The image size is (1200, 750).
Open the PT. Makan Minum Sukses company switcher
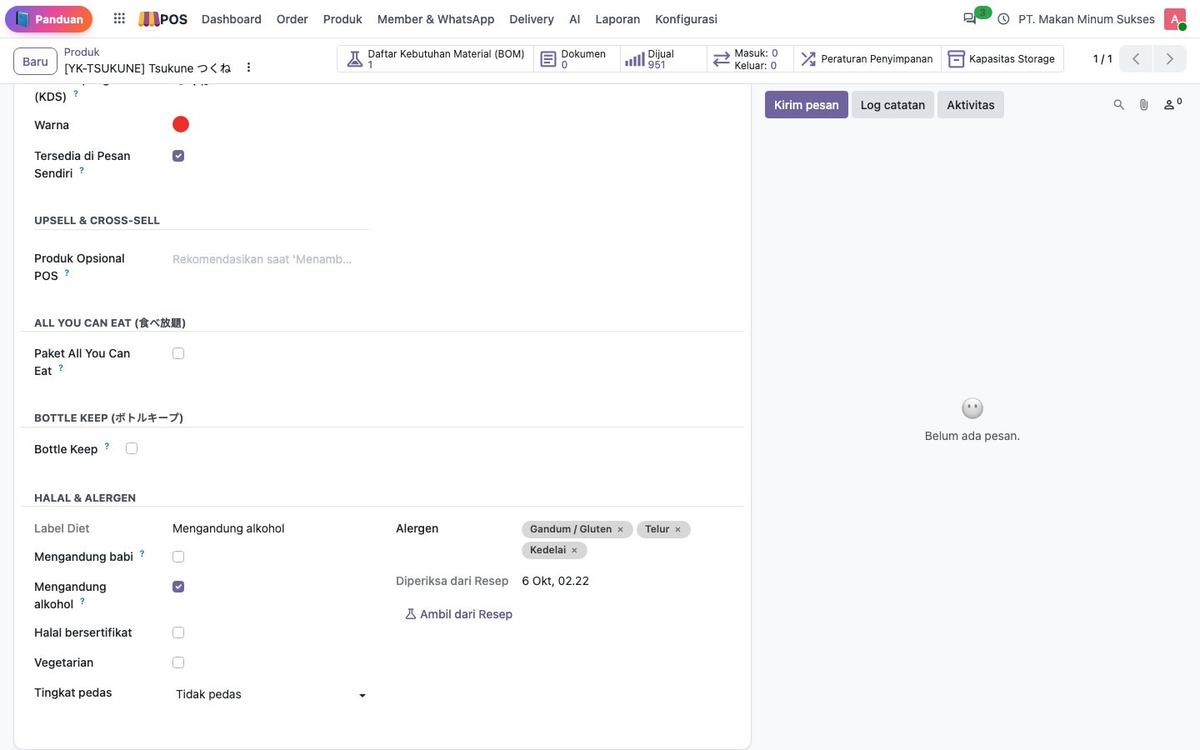coord(1086,19)
